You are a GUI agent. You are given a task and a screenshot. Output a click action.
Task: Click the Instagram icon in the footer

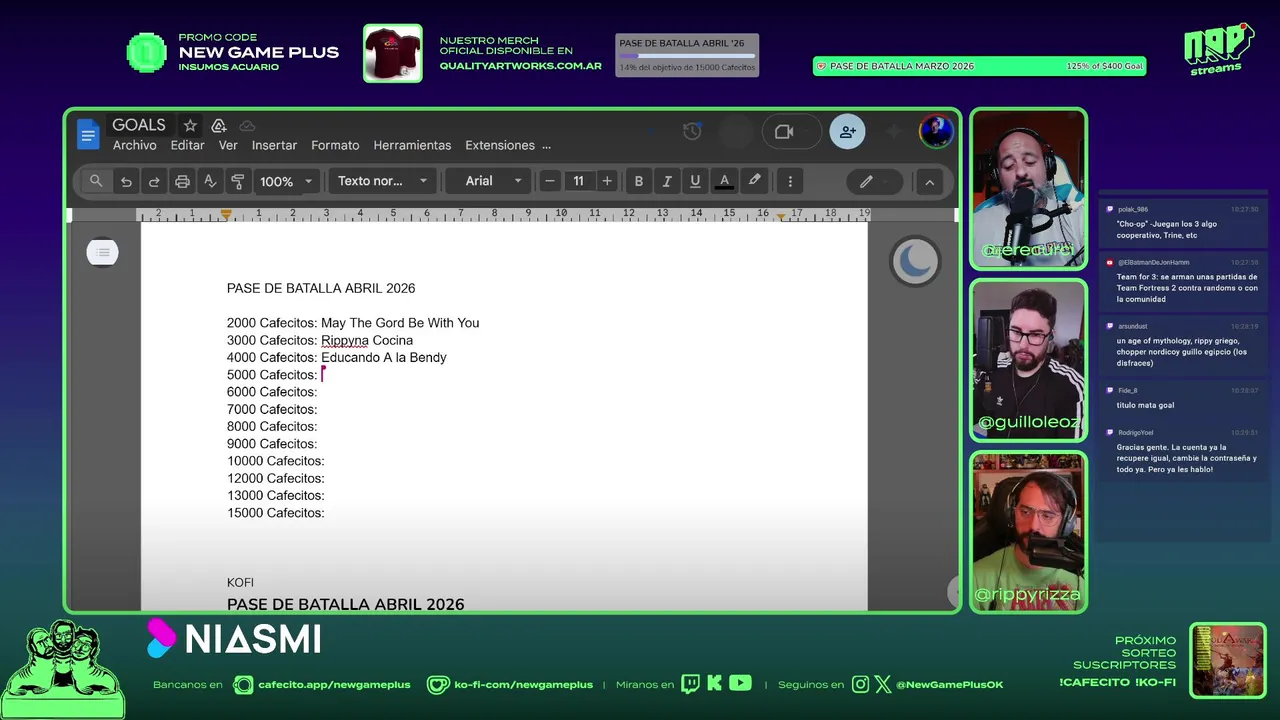click(x=861, y=685)
